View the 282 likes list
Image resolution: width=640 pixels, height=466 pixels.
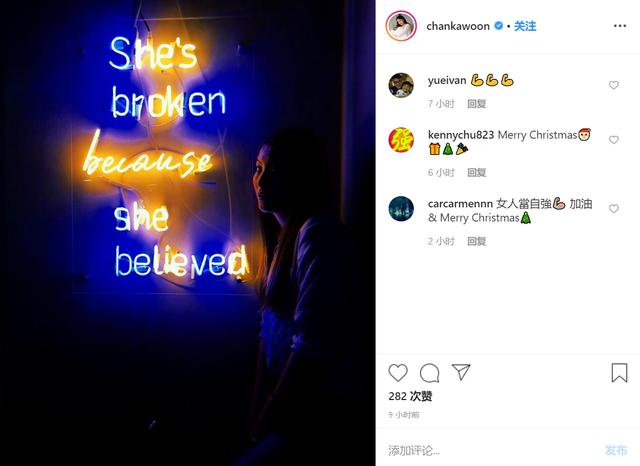(410, 396)
